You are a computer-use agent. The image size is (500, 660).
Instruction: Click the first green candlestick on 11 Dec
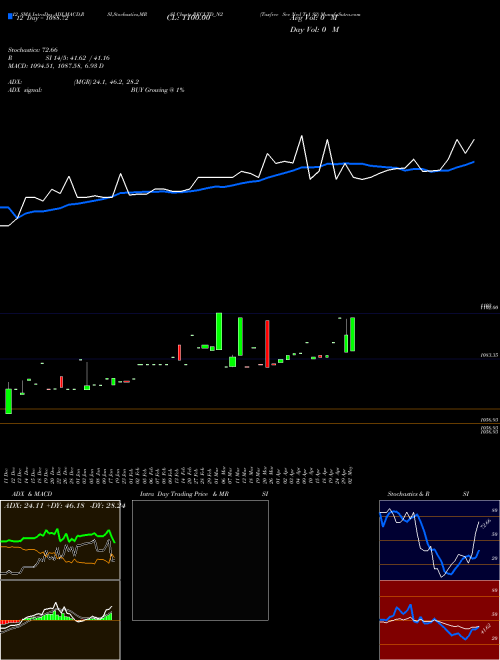8,401
